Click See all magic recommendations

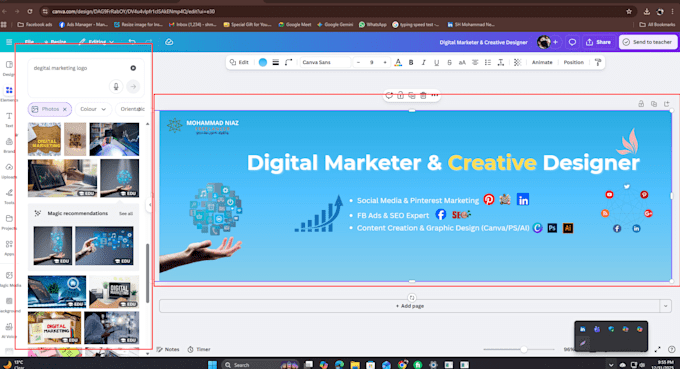coord(126,214)
